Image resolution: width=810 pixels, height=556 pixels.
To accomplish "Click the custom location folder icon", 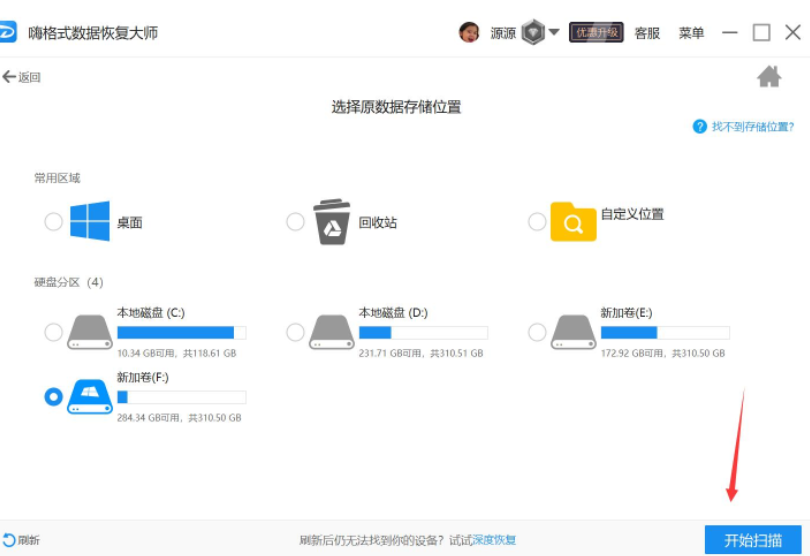I will pos(573,221).
